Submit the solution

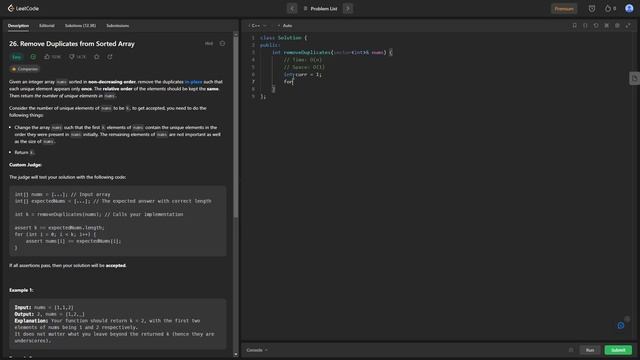618,350
